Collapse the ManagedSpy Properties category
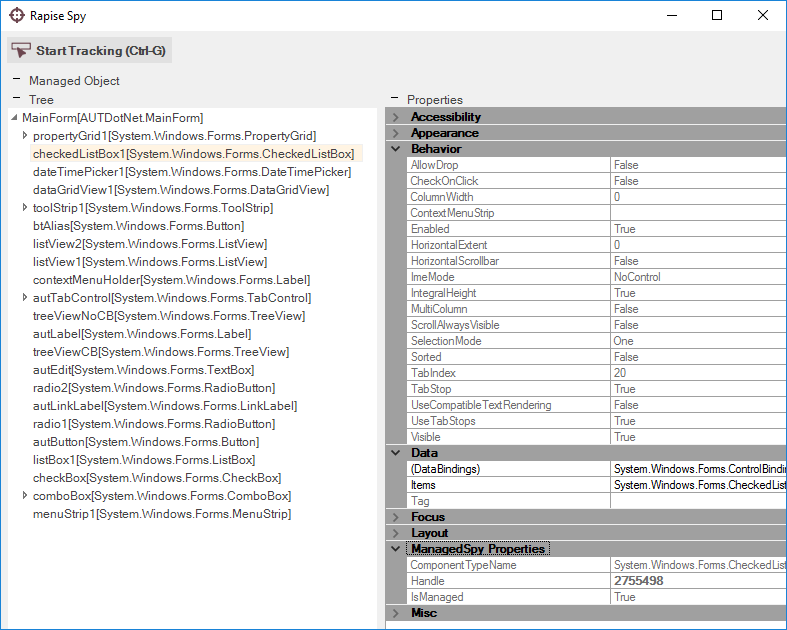Image resolution: width=787 pixels, height=630 pixels. tap(396, 549)
